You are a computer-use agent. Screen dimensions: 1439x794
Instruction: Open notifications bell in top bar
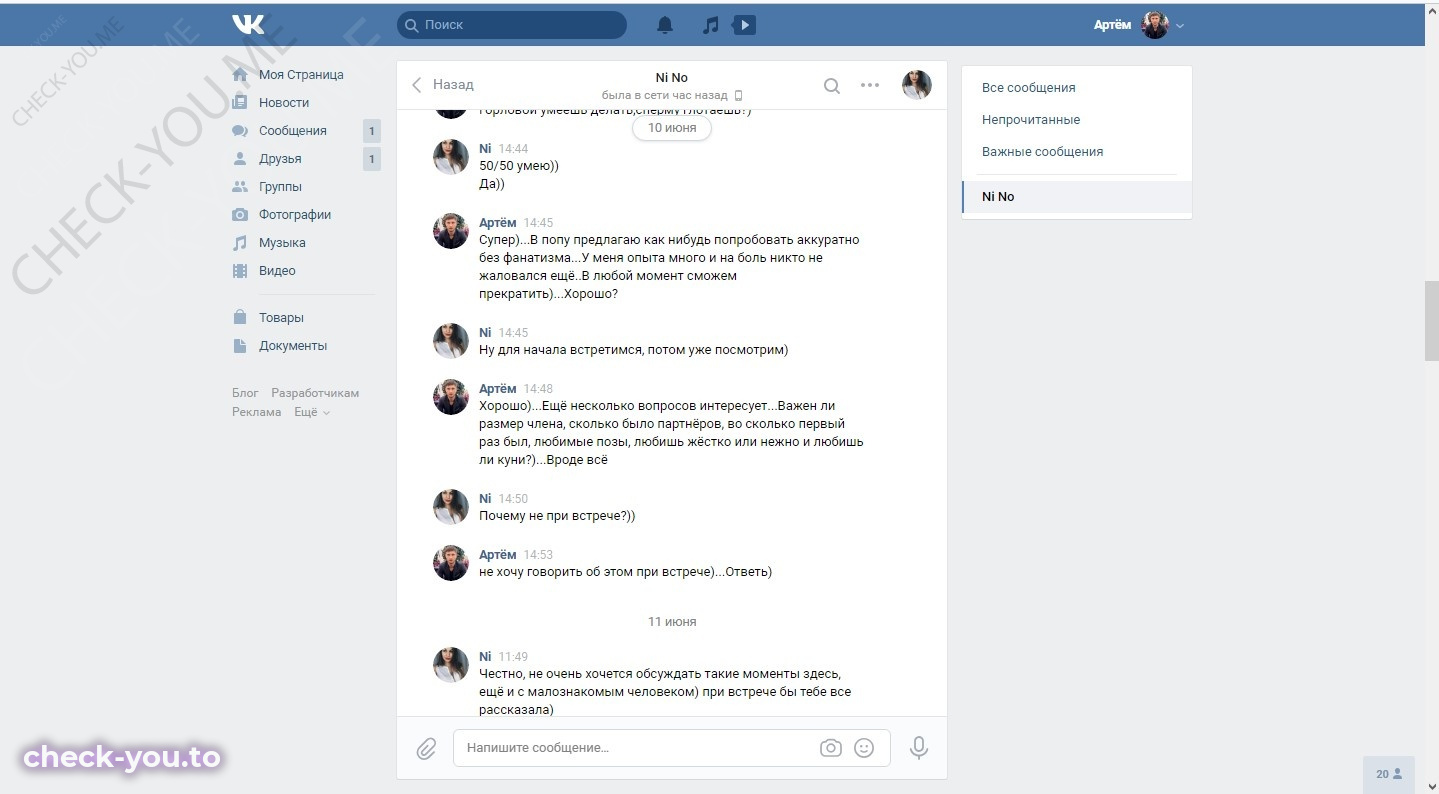tap(665, 25)
